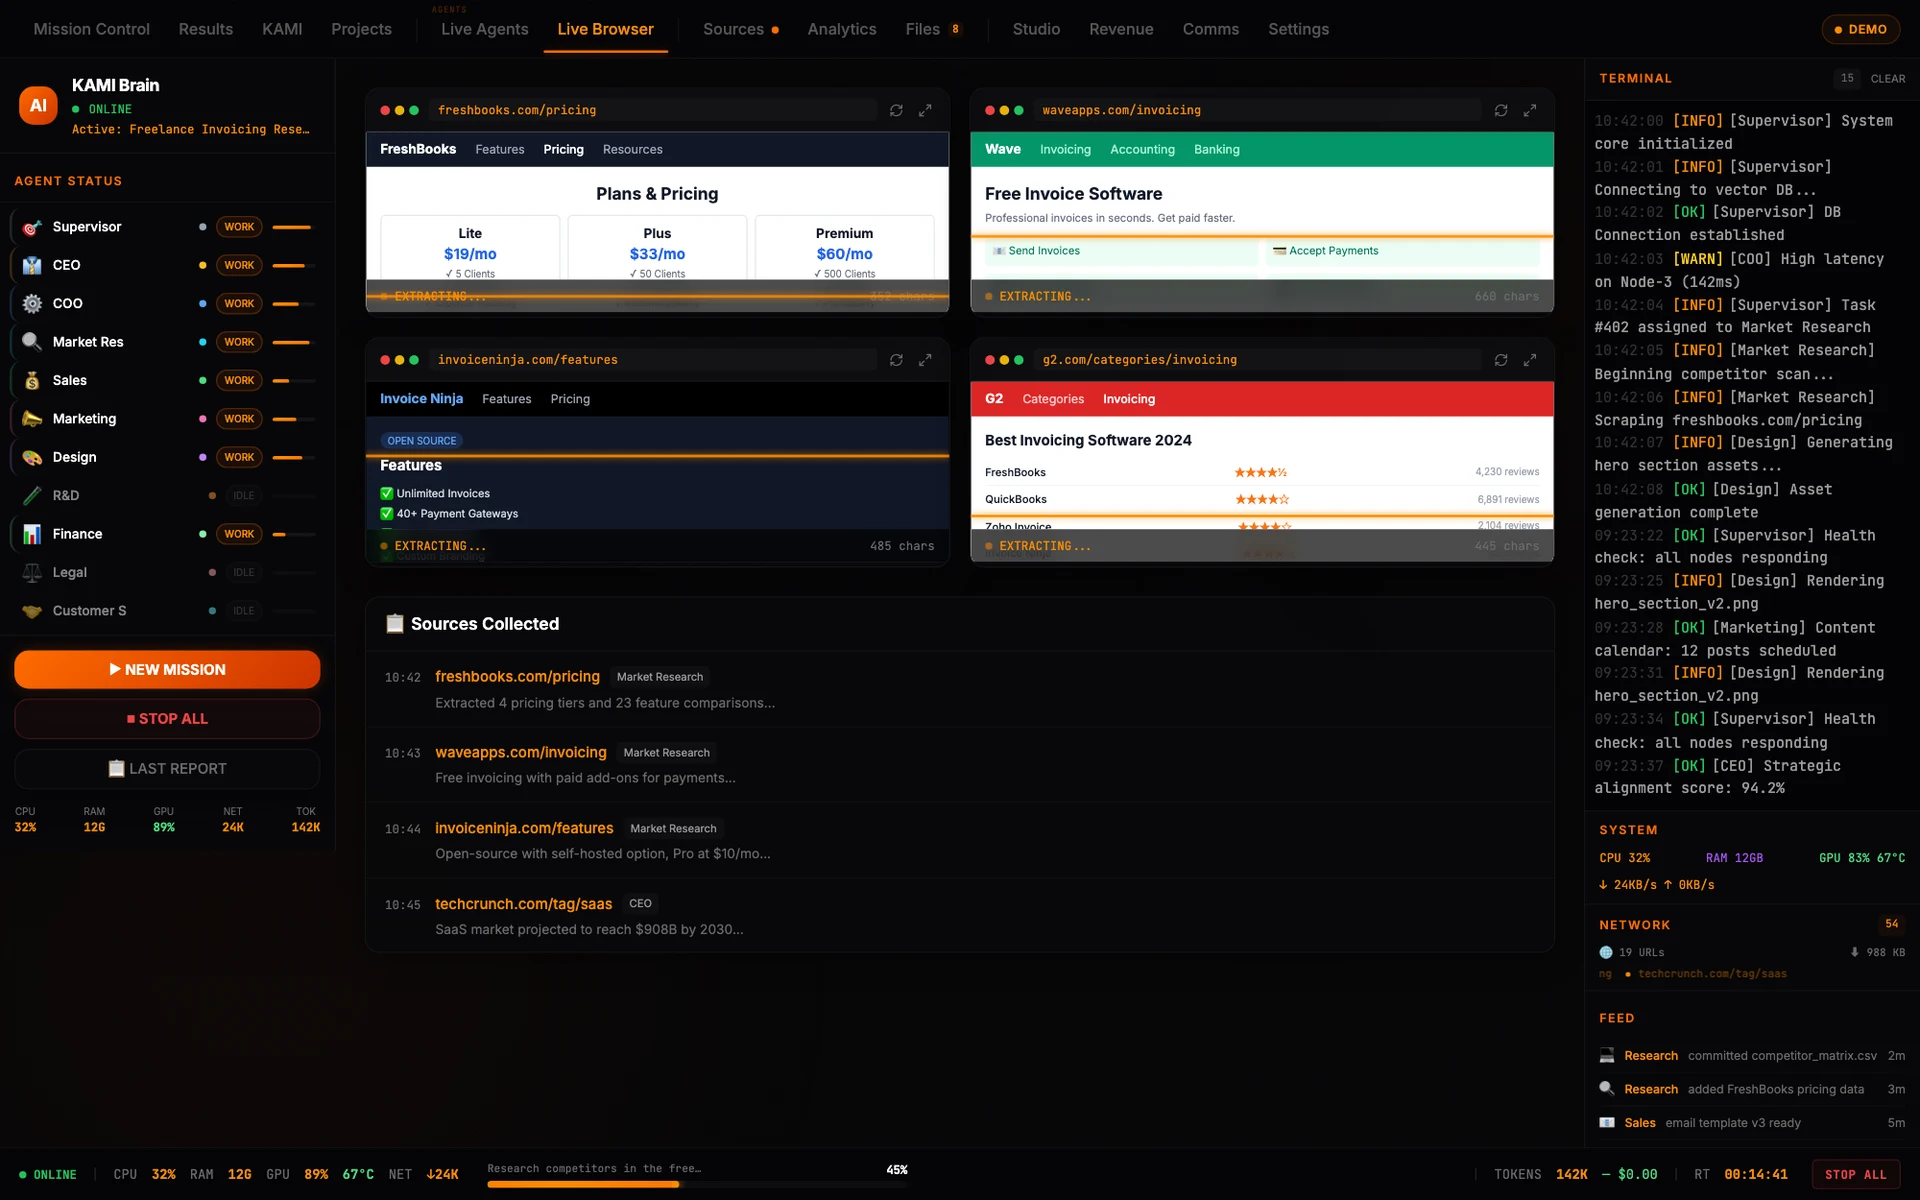Refresh the waveapps.com/invoicing browser panel

(1501, 110)
